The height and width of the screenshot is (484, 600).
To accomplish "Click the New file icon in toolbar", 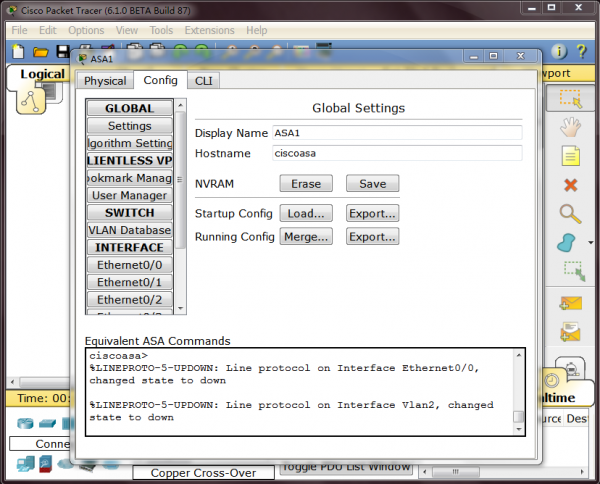I will point(18,51).
